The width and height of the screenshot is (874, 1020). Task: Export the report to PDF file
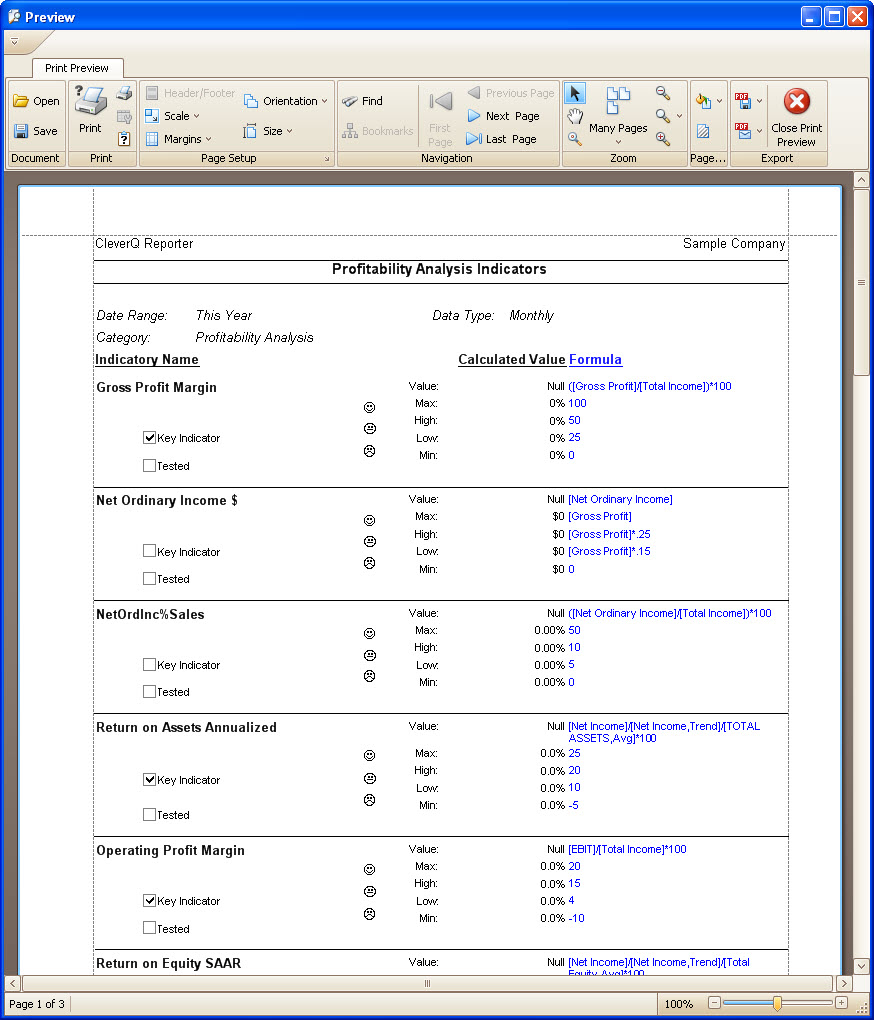tap(742, 98)
